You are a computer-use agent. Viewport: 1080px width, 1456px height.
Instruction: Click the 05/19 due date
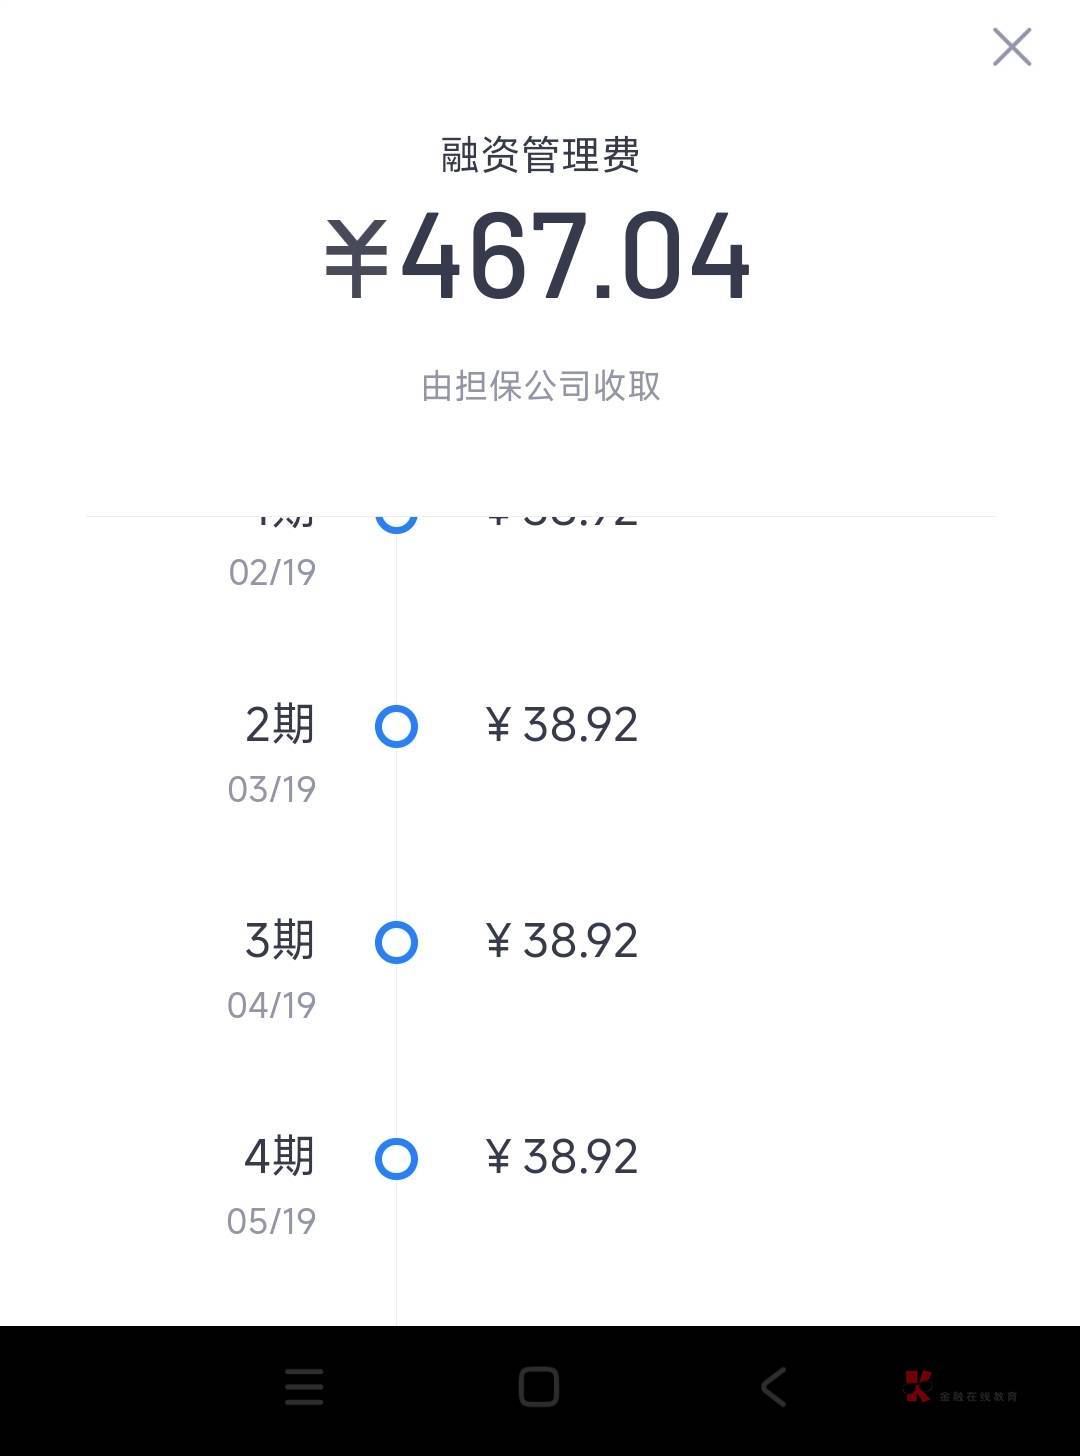point(272,1221)
